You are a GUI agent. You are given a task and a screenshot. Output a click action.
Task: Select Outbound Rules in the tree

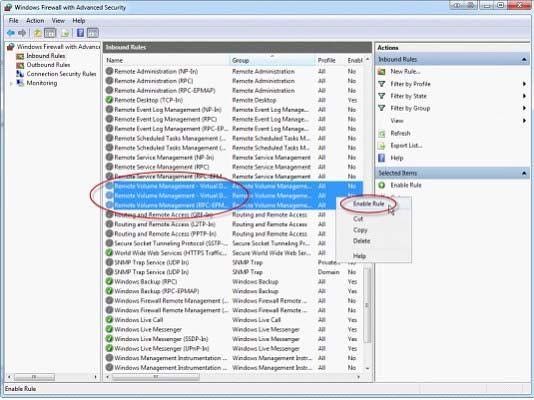coord(48,65)
